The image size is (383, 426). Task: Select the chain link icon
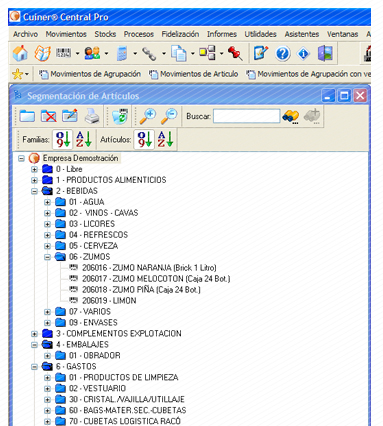tap(149, 54)
